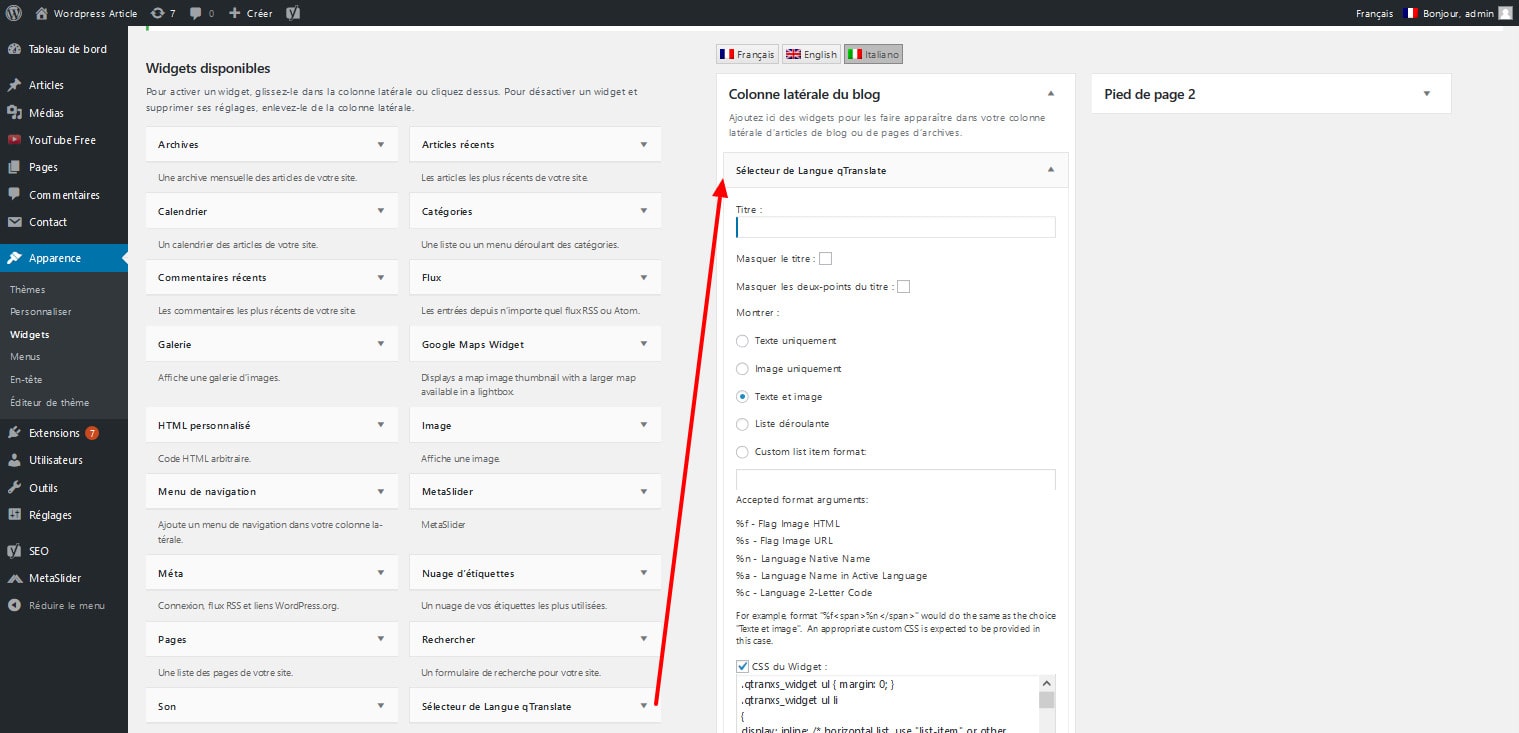
Task: Click the Médias icon in sidebar
Action: [14, 113]
